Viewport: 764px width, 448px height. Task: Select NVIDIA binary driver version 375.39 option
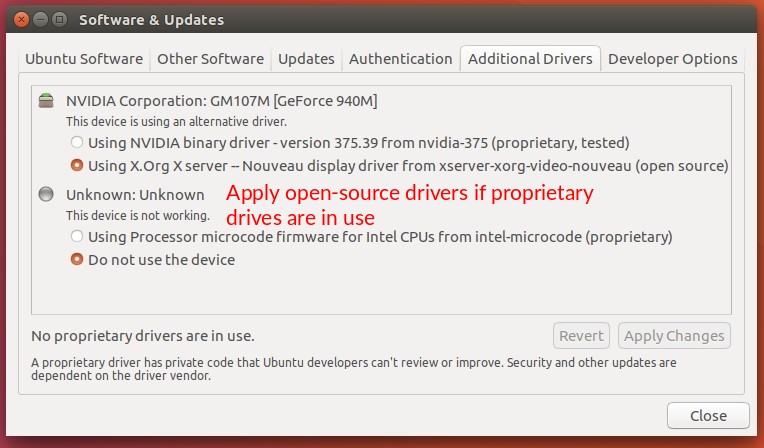350,142
